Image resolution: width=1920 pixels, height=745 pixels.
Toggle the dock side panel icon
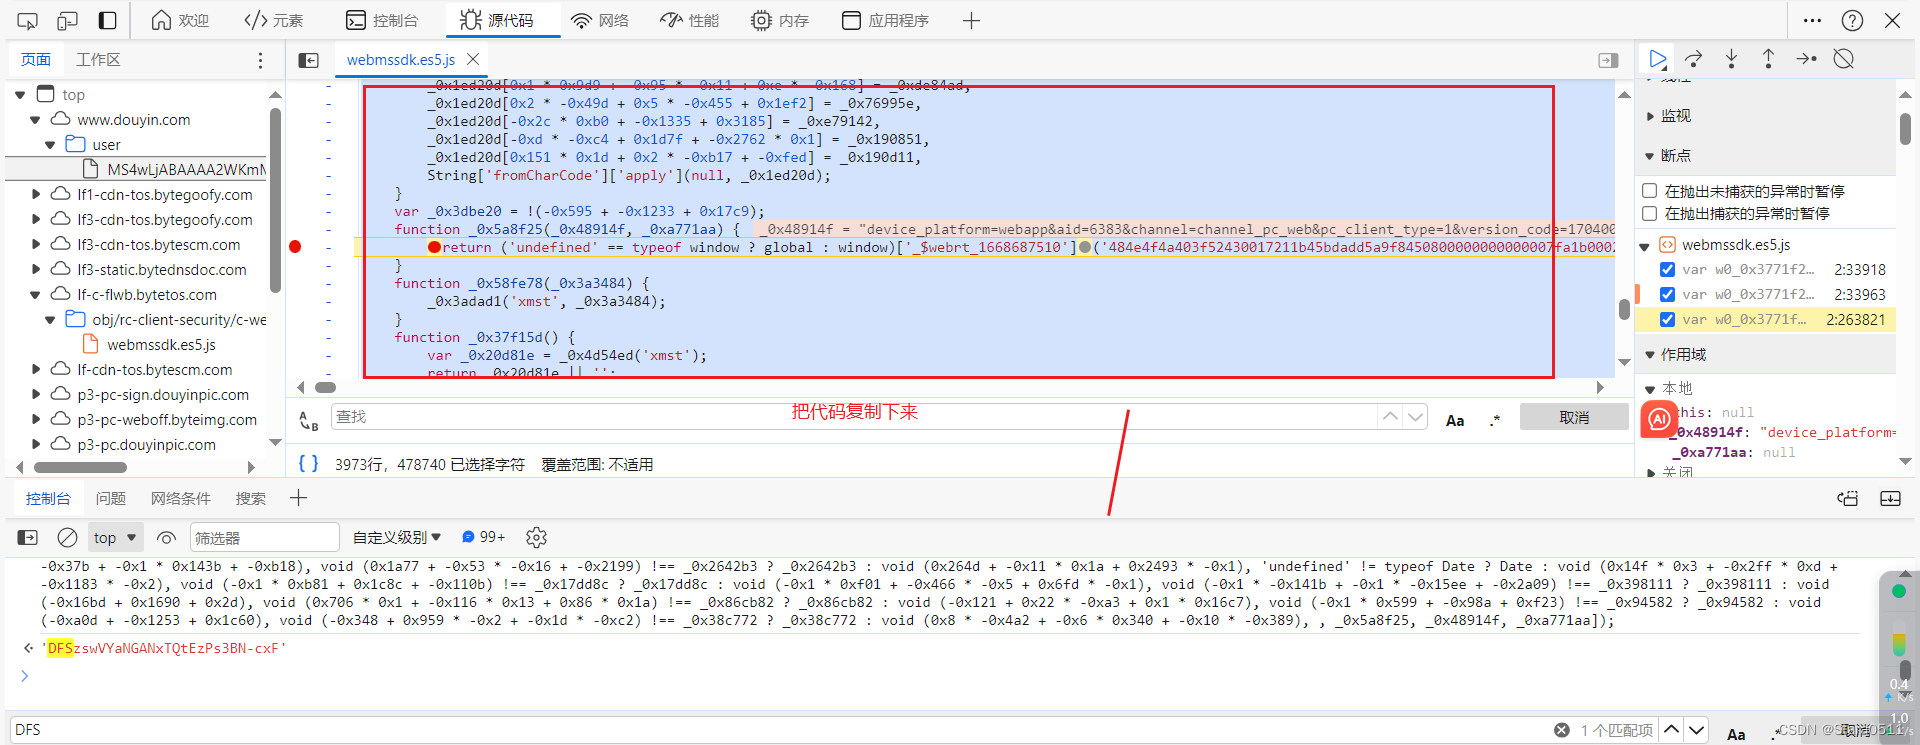click(x=107, y=20)
